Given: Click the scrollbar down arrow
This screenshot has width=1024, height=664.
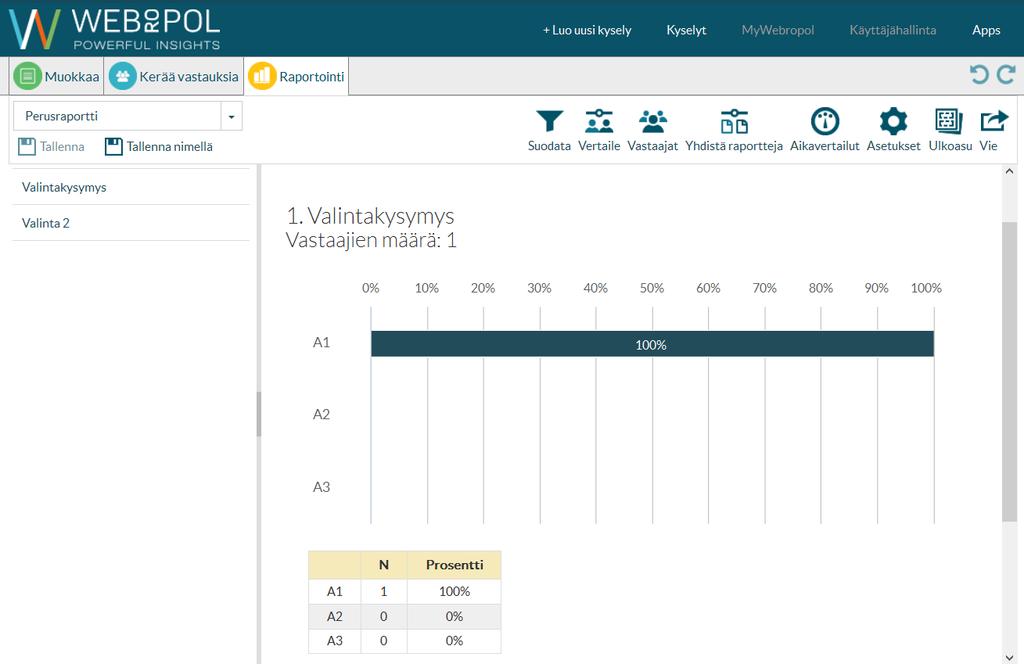Looking at the screenshot, I should coord(1009,657).
